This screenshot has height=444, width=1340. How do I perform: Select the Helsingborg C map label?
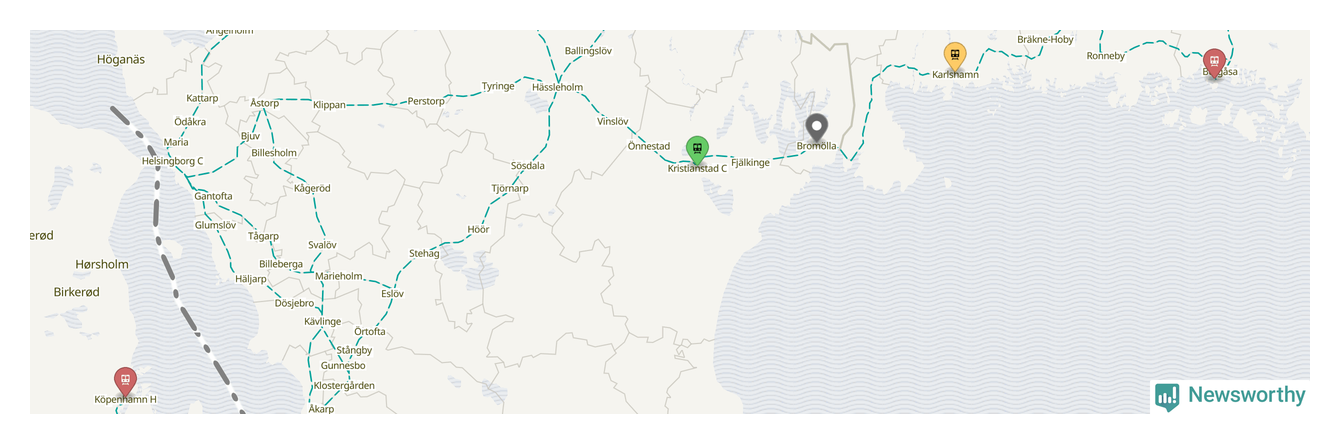(x=172, y=161)
